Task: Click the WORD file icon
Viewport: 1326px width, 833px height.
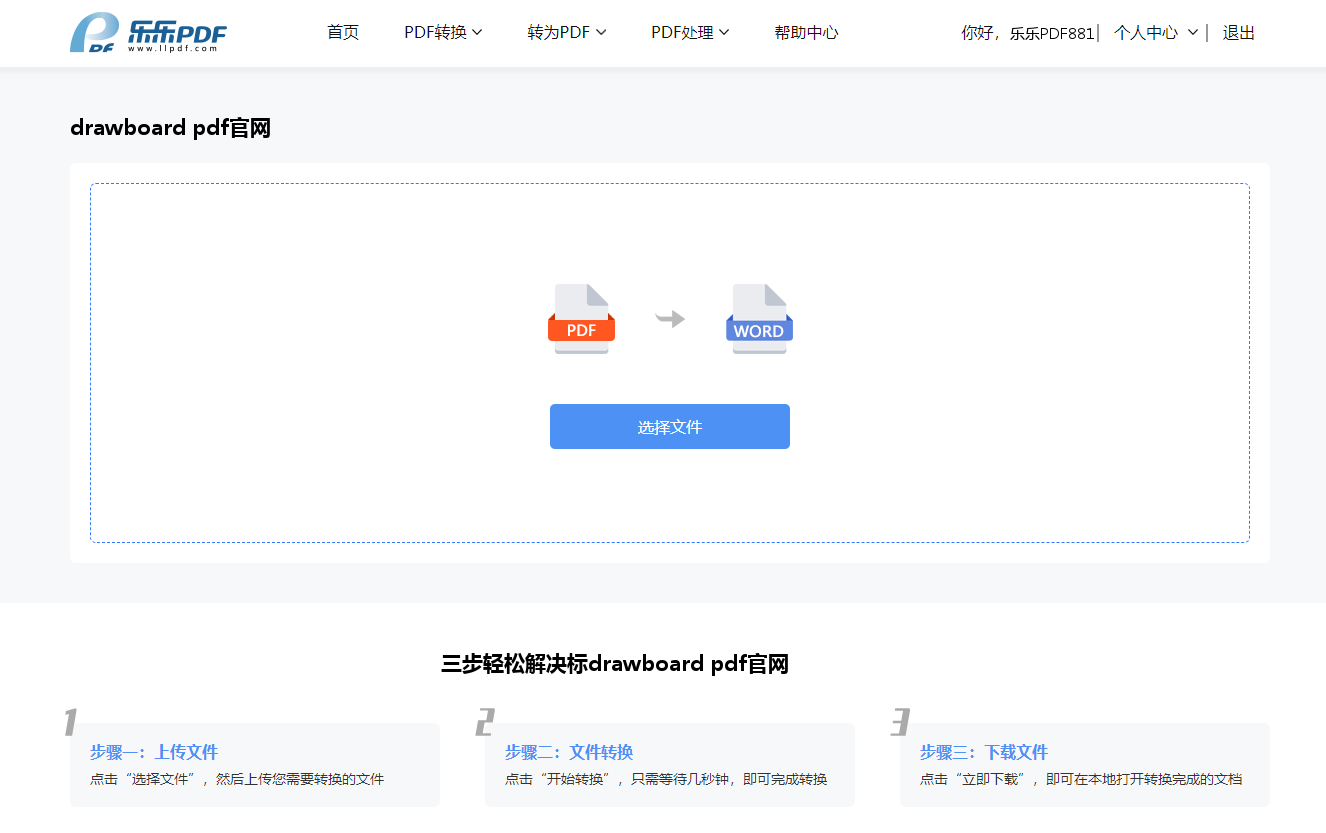Action: pos(759,319)
